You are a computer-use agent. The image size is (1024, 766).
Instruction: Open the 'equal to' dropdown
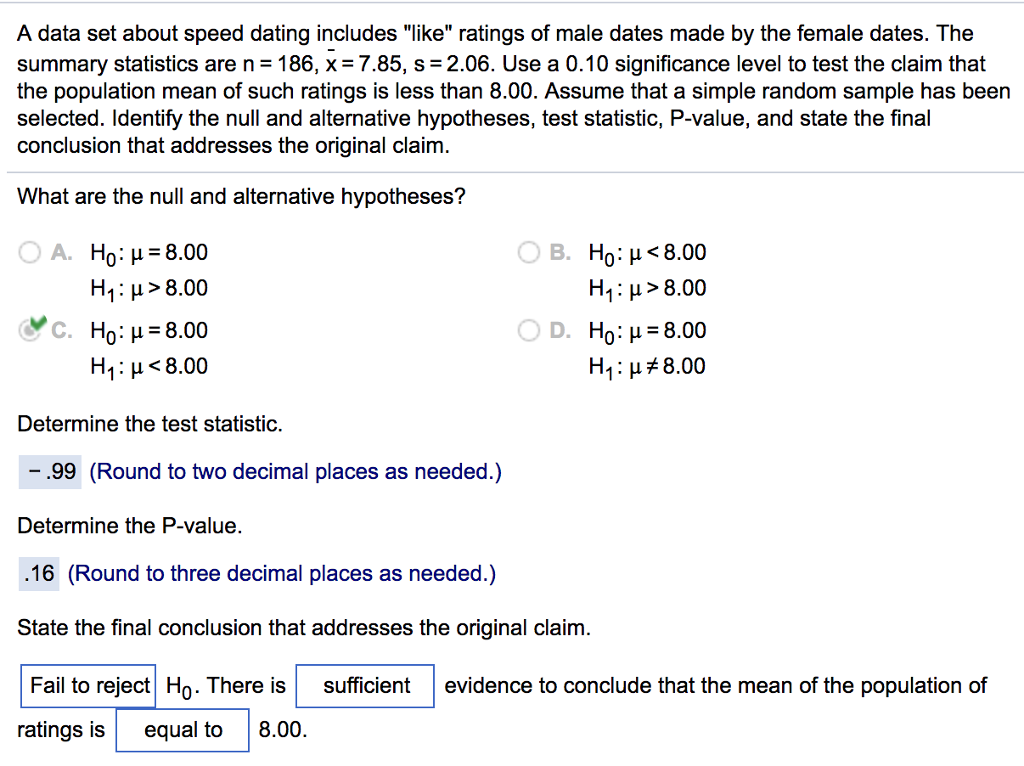click(182, 730)
